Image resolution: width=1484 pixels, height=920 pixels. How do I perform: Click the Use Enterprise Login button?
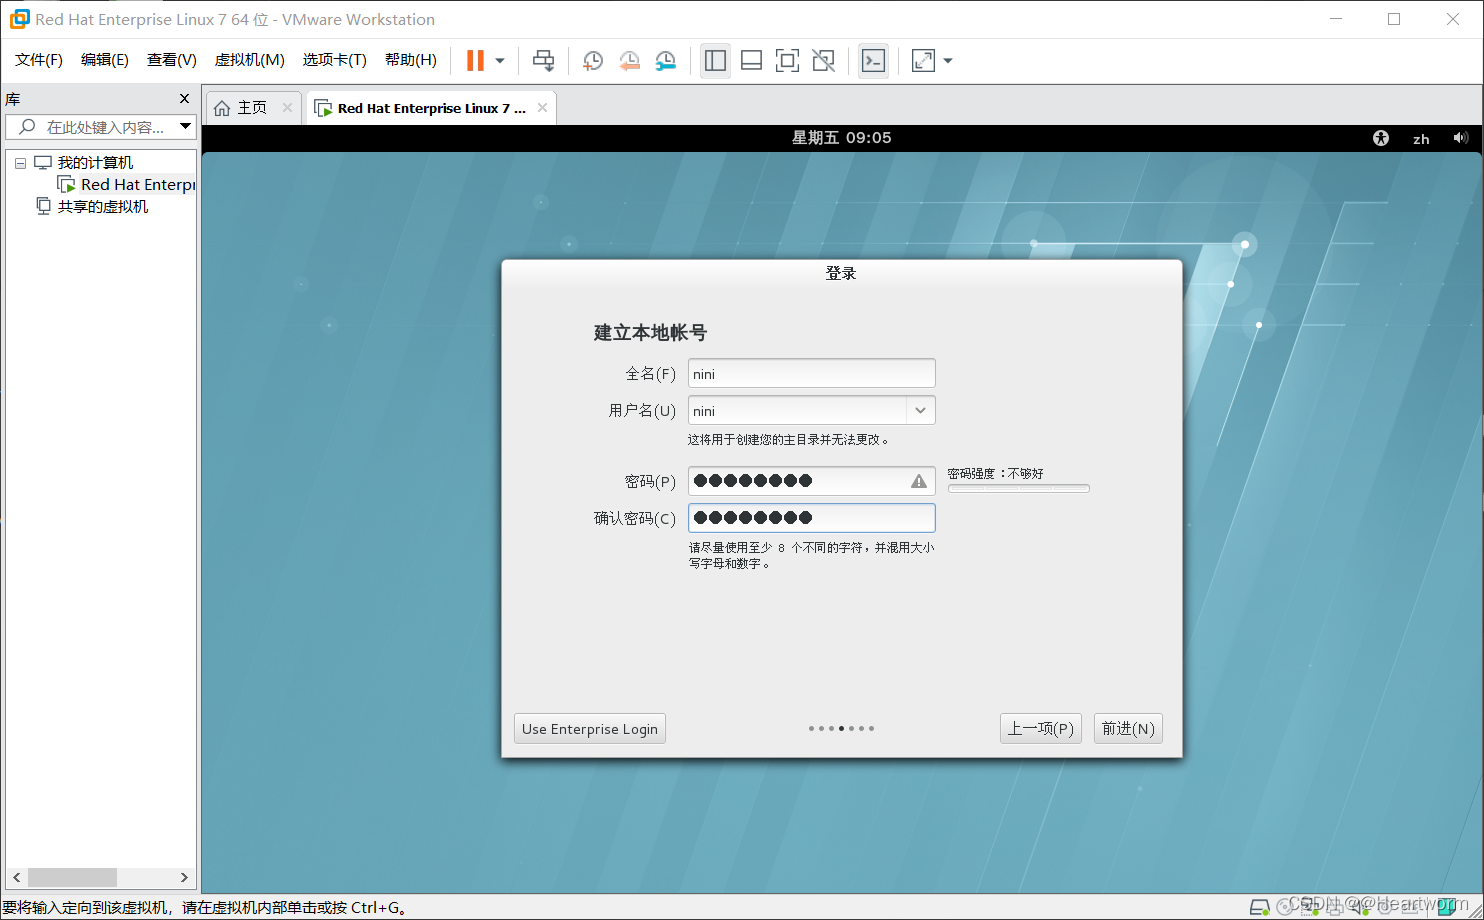click(x=590, y=729)
